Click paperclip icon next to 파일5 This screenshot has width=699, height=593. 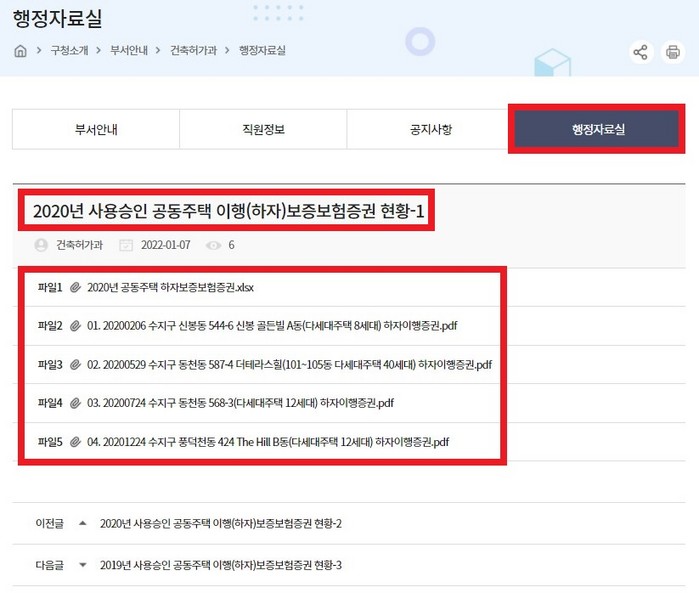point(75,441)
